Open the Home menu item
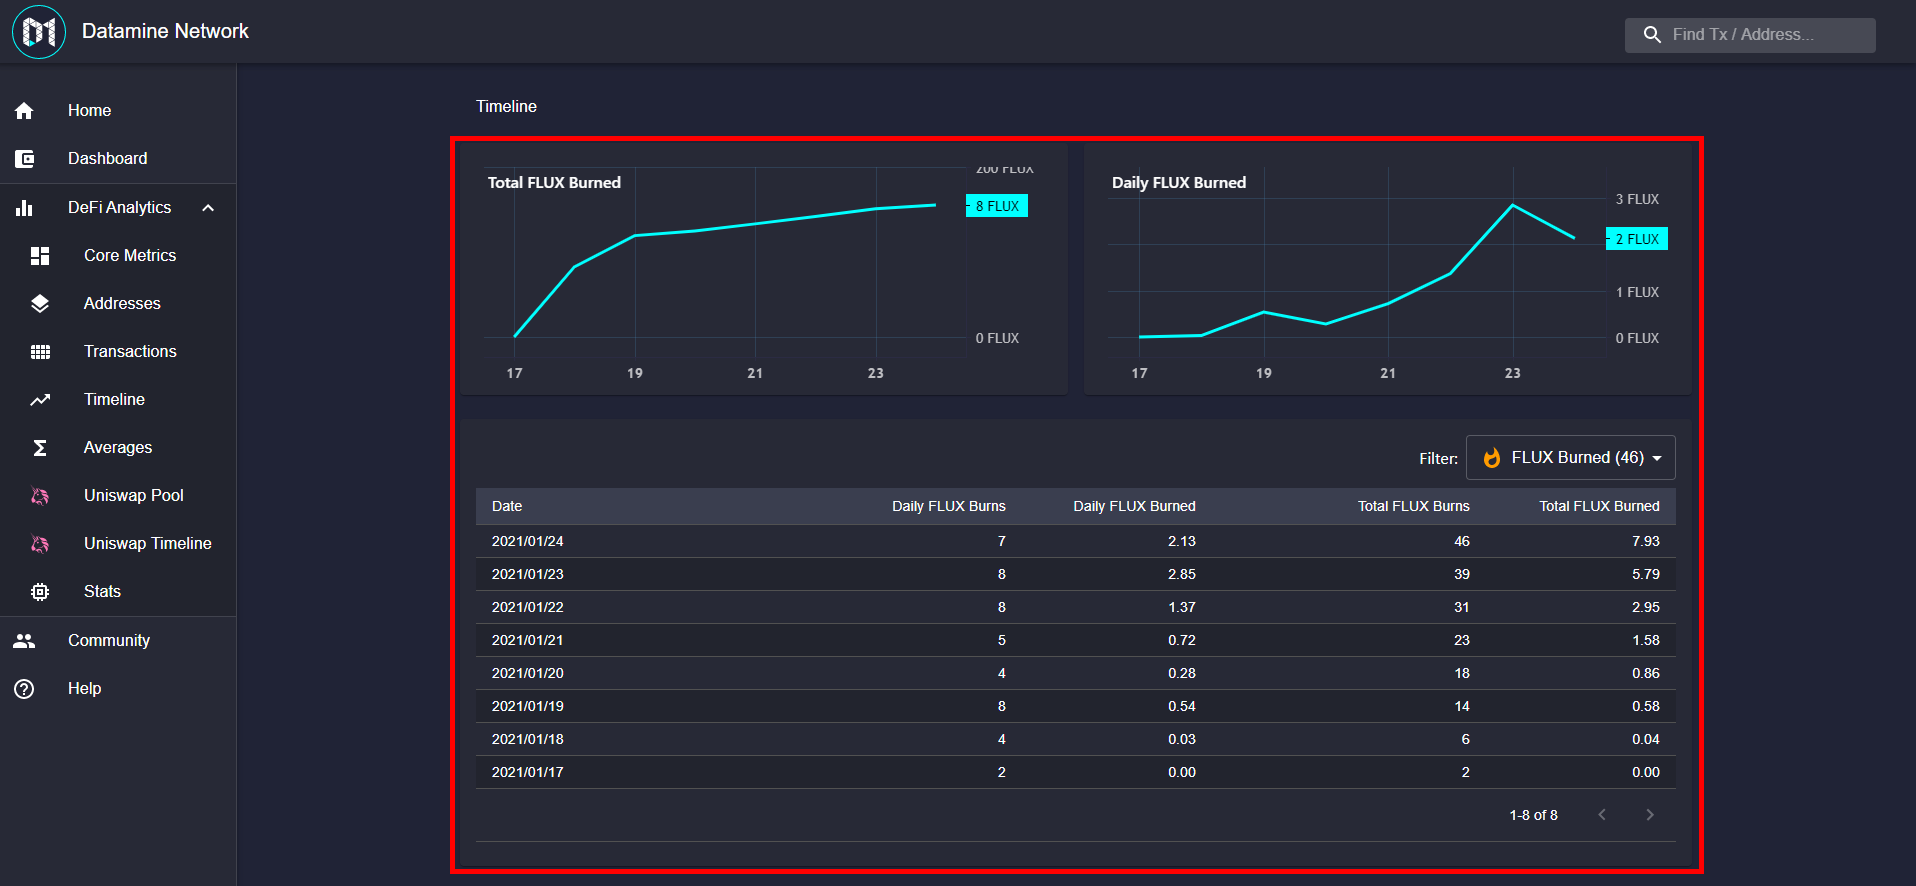Viewport: 1916px width, 886px height. coord(118,111)
